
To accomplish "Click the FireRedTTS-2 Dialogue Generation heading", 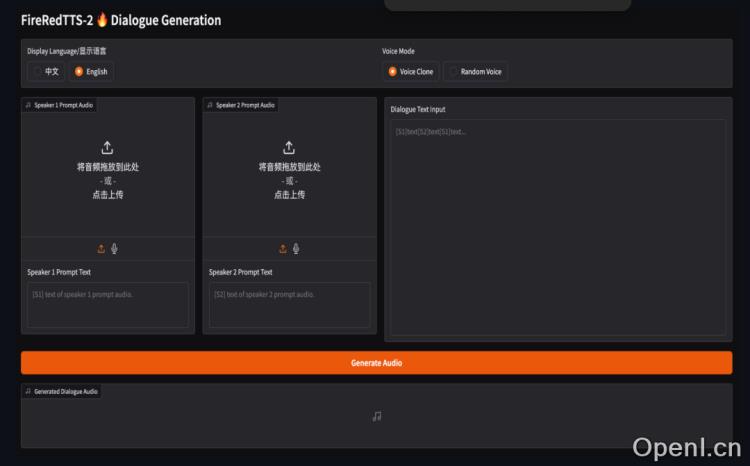I will tap(121, 20).
